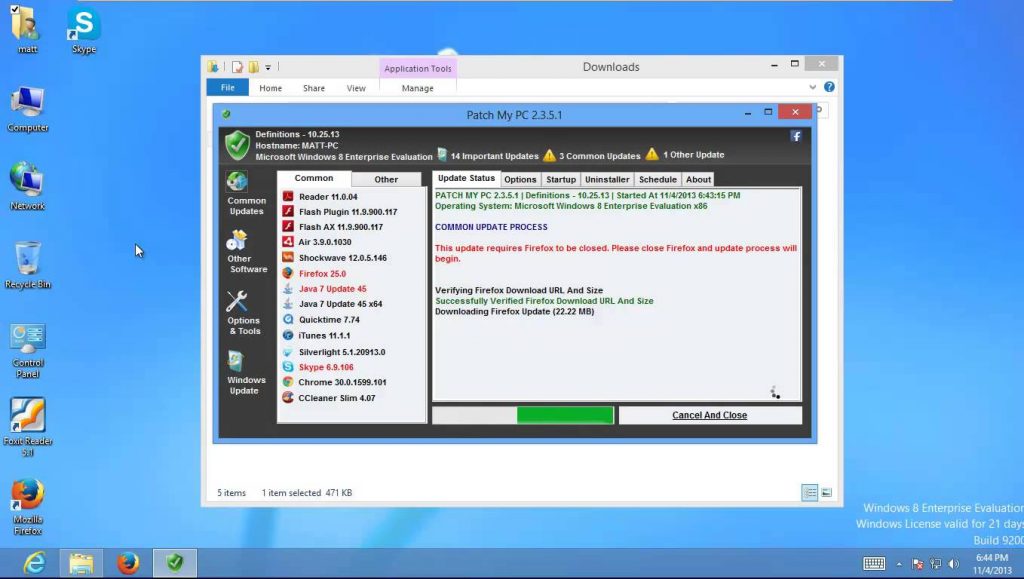Click 1 Other Update warning
This screenshot has width=1024, height=579.
tap(685, 155)
